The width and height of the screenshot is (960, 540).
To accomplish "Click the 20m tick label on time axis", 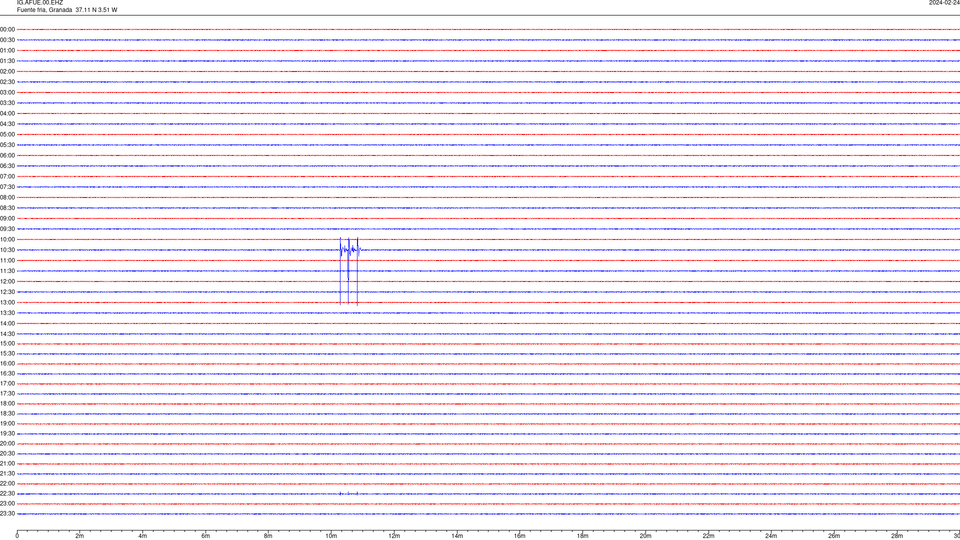I will 645,536.
